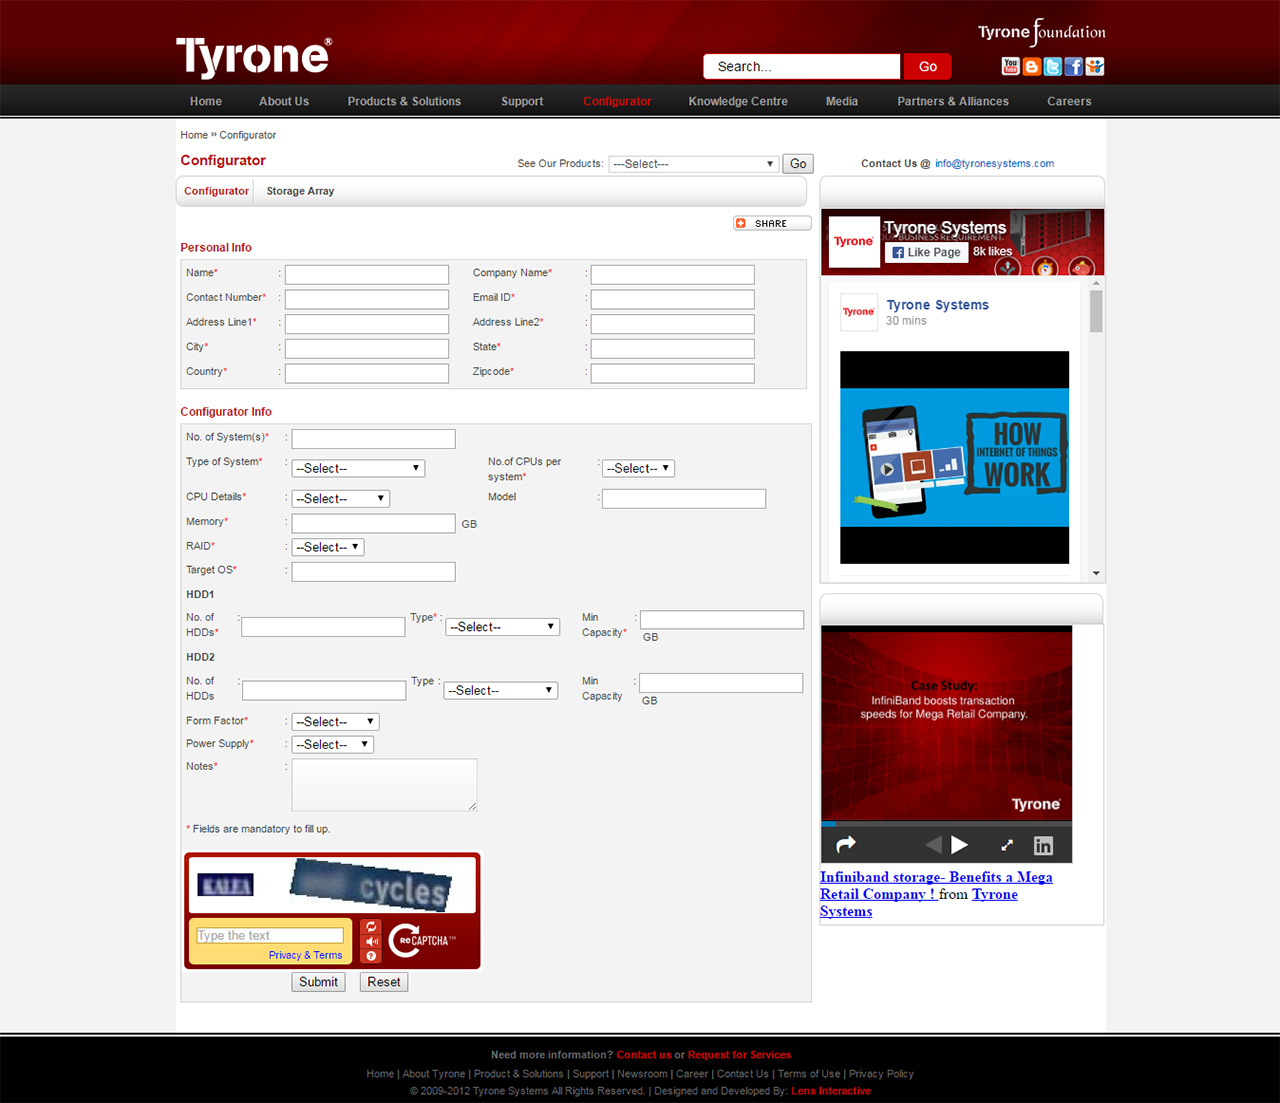Click the Notes text area

point(385,785)
